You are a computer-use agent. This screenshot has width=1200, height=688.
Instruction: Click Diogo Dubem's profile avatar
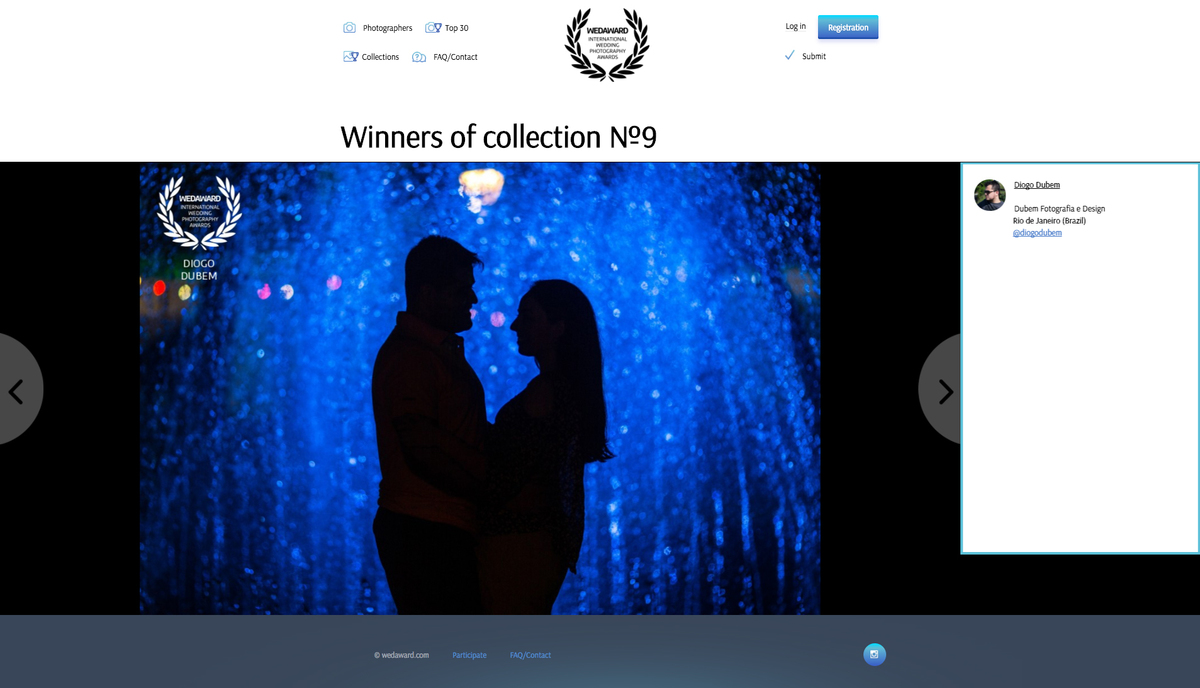click(x=989, y=195)
